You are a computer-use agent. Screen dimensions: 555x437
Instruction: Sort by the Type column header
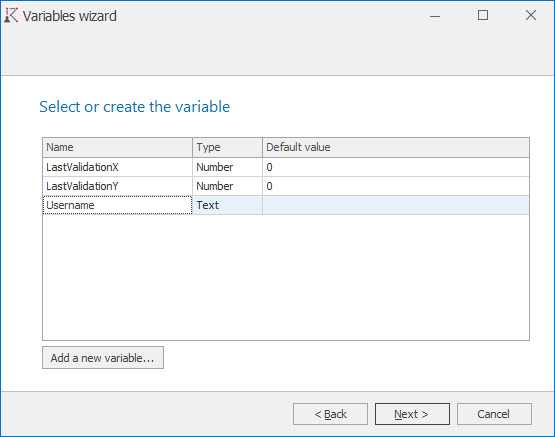(x=228, y=147)
